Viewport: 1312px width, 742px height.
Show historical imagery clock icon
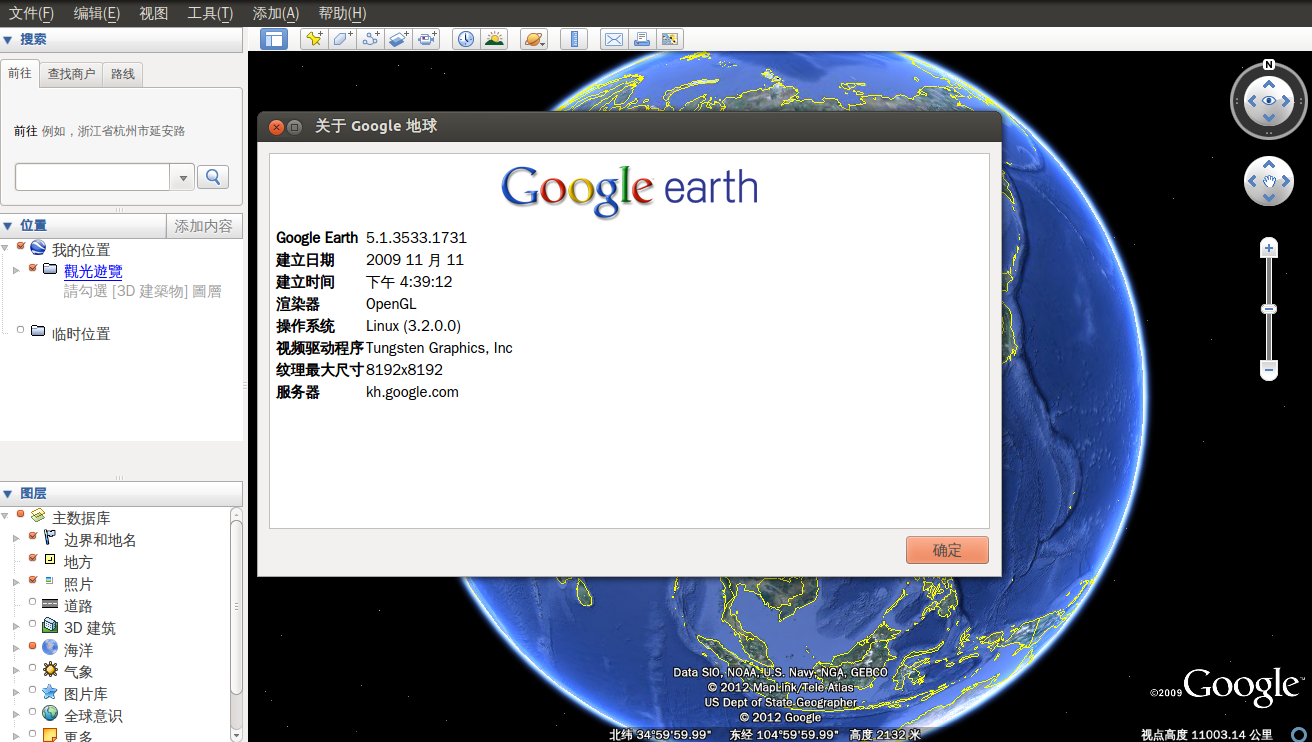(x=465, y=39)
